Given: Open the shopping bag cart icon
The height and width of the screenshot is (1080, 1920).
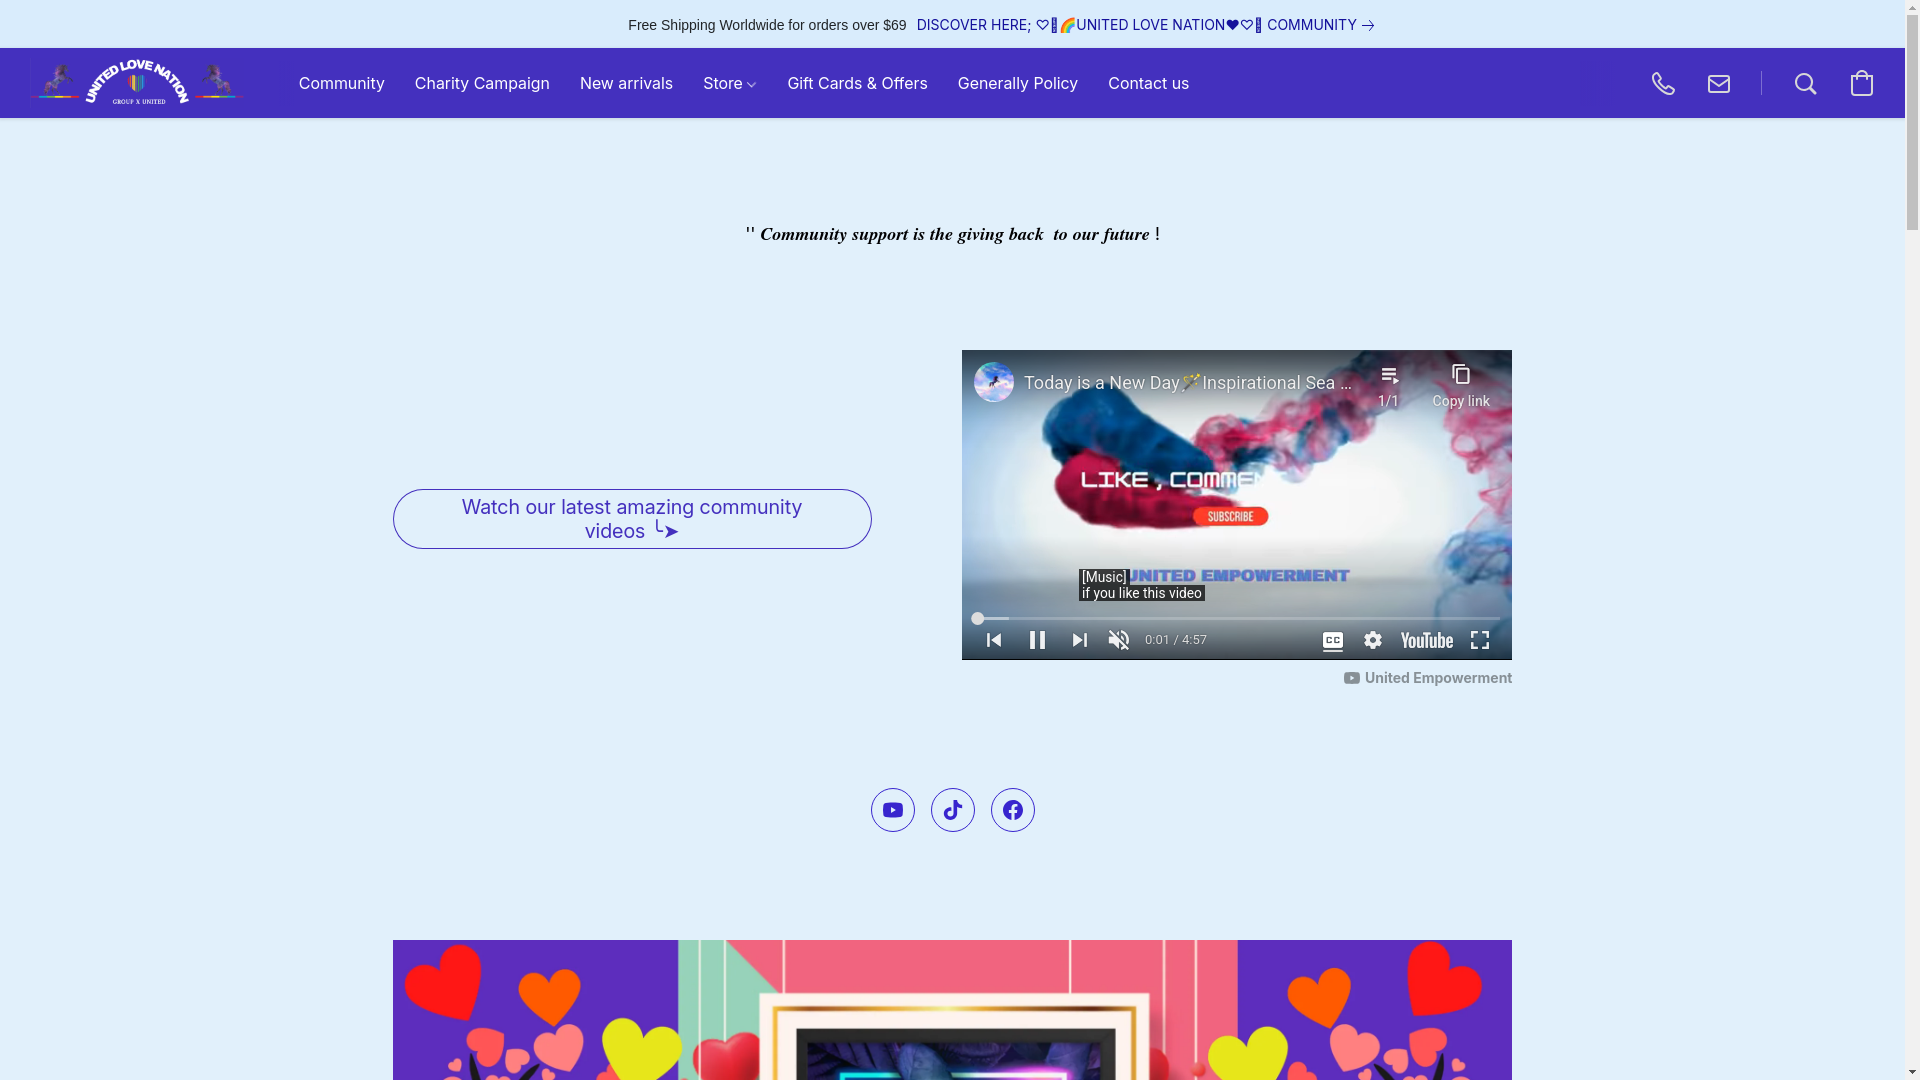Looking at the screenshot, I should click(x=1861, y=83).
